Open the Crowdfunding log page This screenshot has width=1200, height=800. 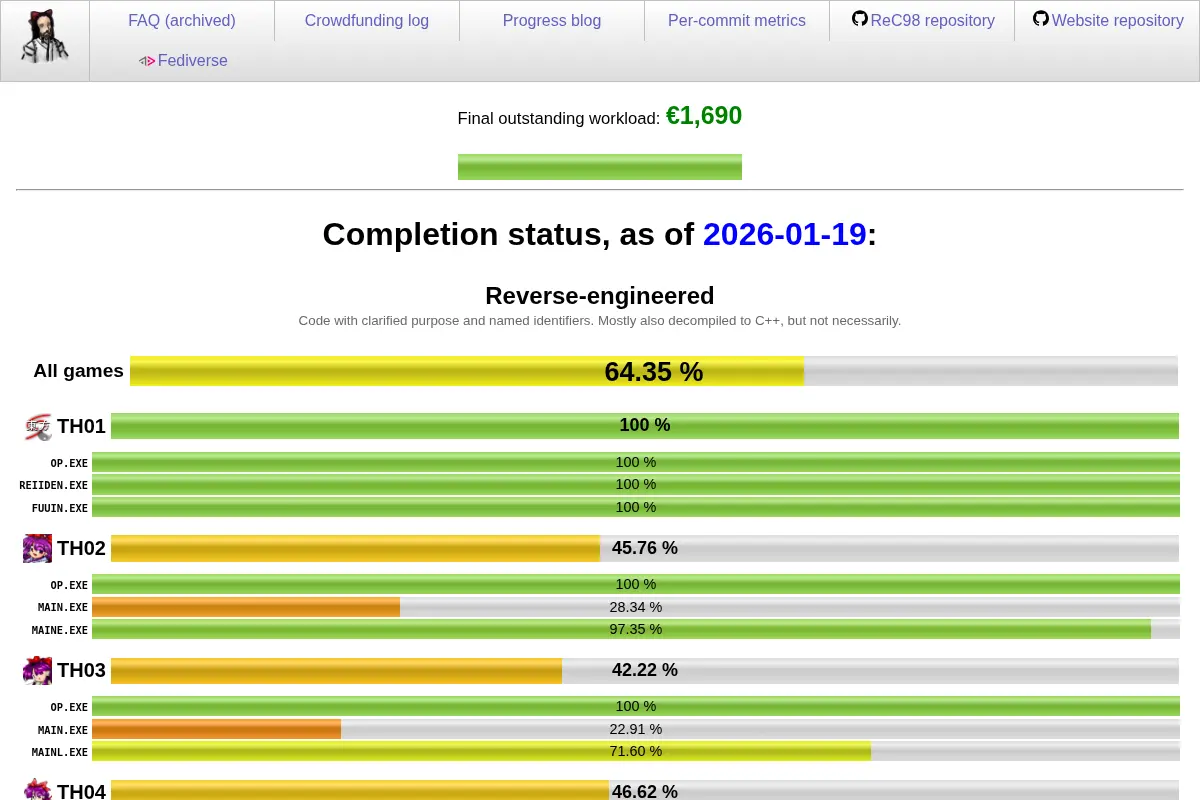[x=367, y=20]
